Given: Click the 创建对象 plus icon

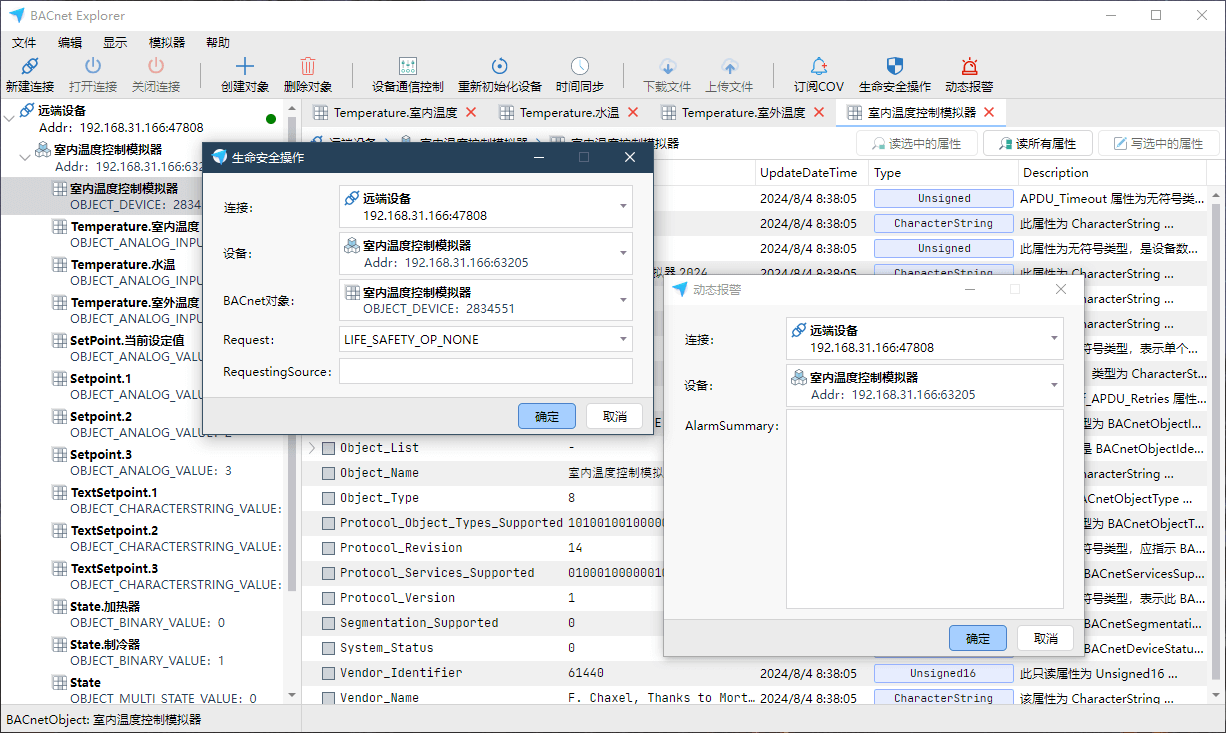Looking at the screenshot, I should tap(244, 68).
